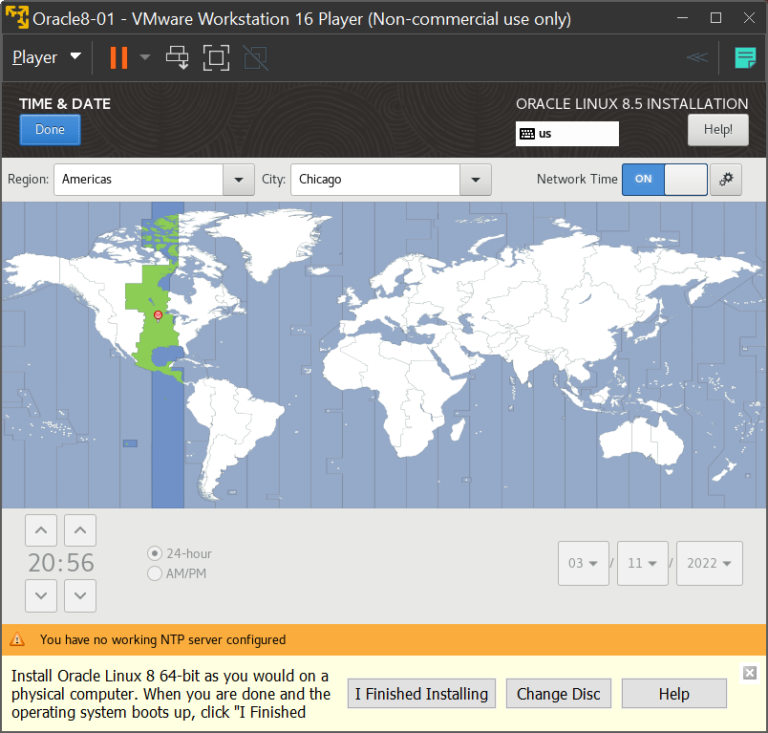This screenshot has width=768, height=733.
Task: Click I Finished Installing button
Action: pos(422,694)
